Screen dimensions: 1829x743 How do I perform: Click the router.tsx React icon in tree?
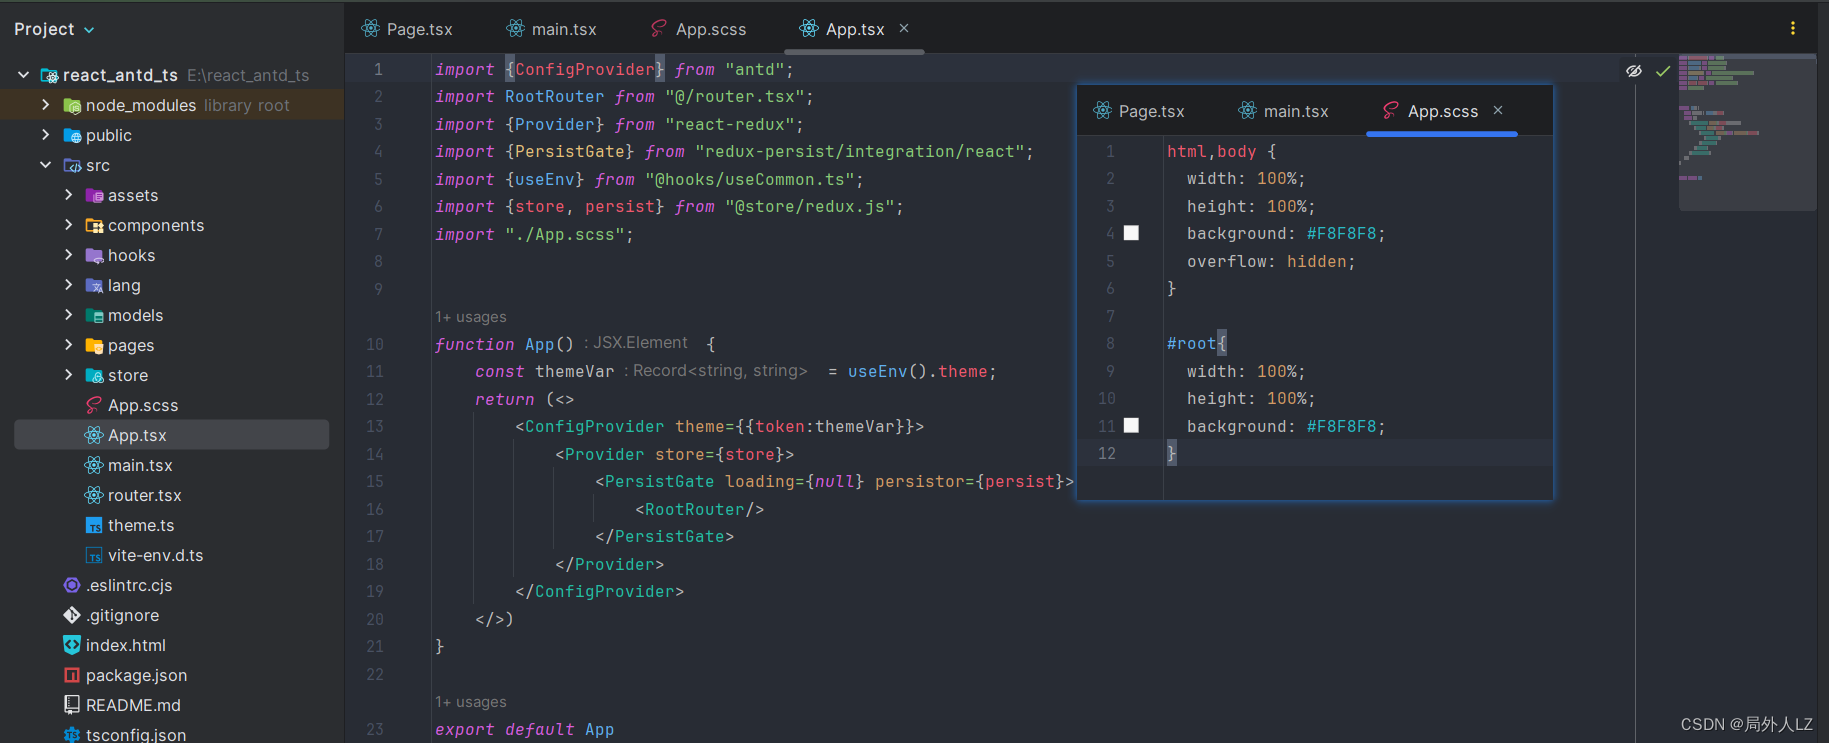pos(94,495)
